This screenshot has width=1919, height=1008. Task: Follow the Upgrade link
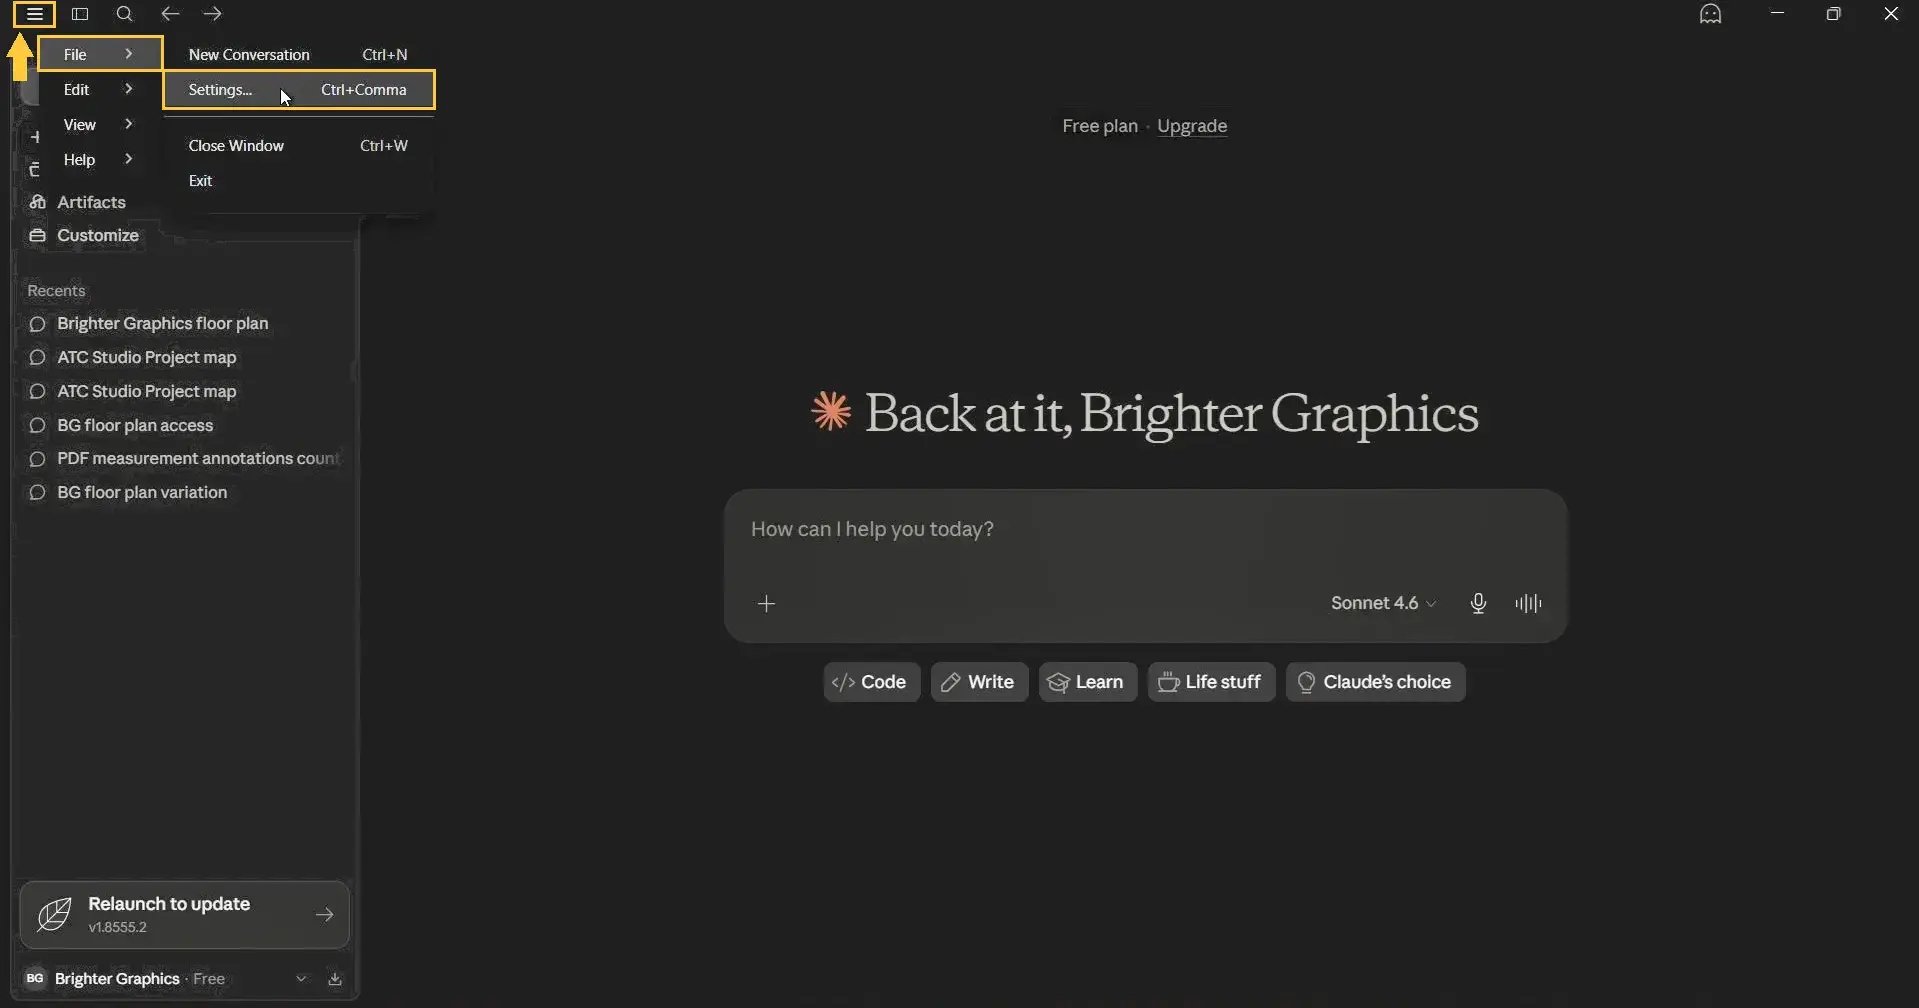[1192, 126]
